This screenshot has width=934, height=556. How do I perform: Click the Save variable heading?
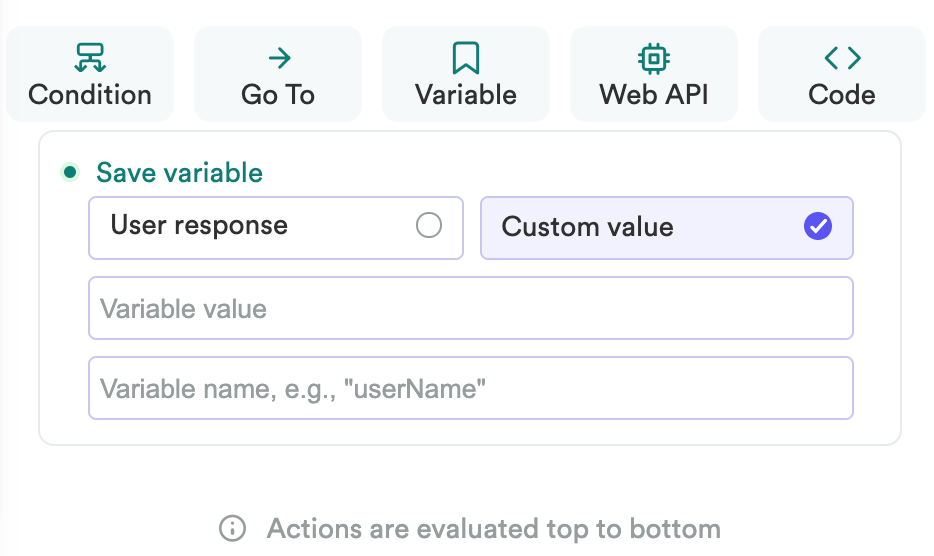(180, 173)
